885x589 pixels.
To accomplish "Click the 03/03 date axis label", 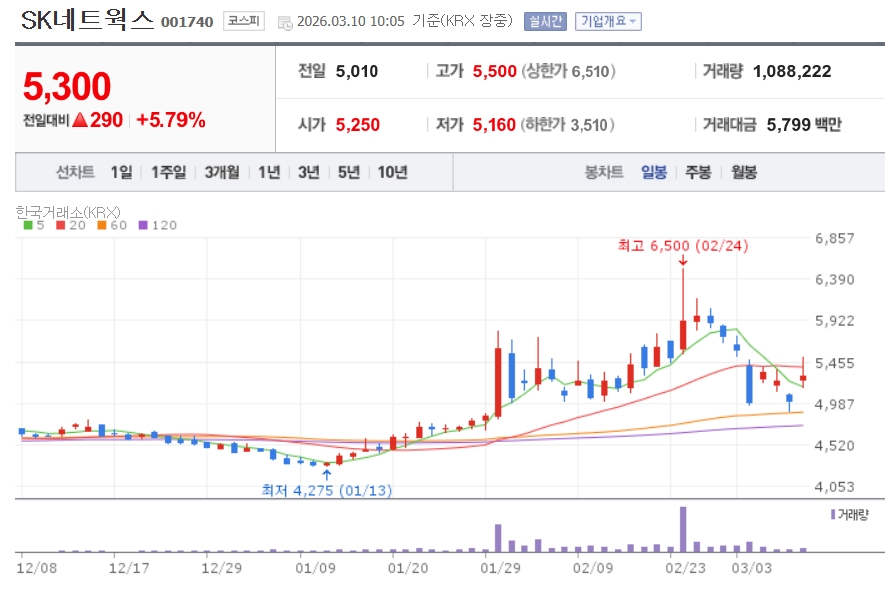I will coord(752,568).
